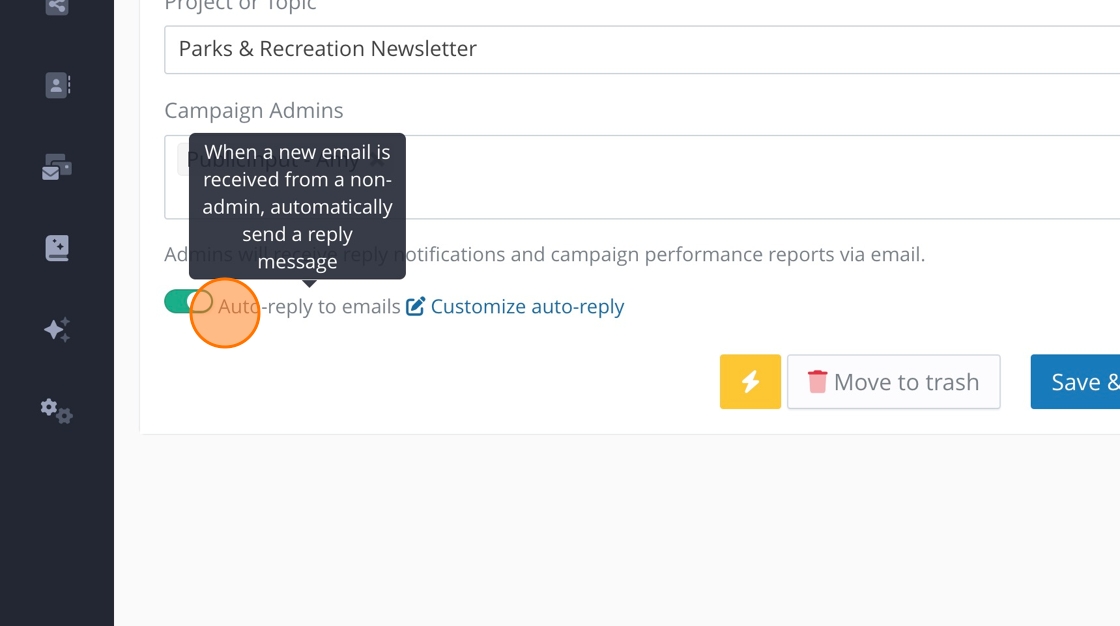Click the share icon in the sidebar
The width and height of the screenshot is (1120, 626).
[57, 6]
